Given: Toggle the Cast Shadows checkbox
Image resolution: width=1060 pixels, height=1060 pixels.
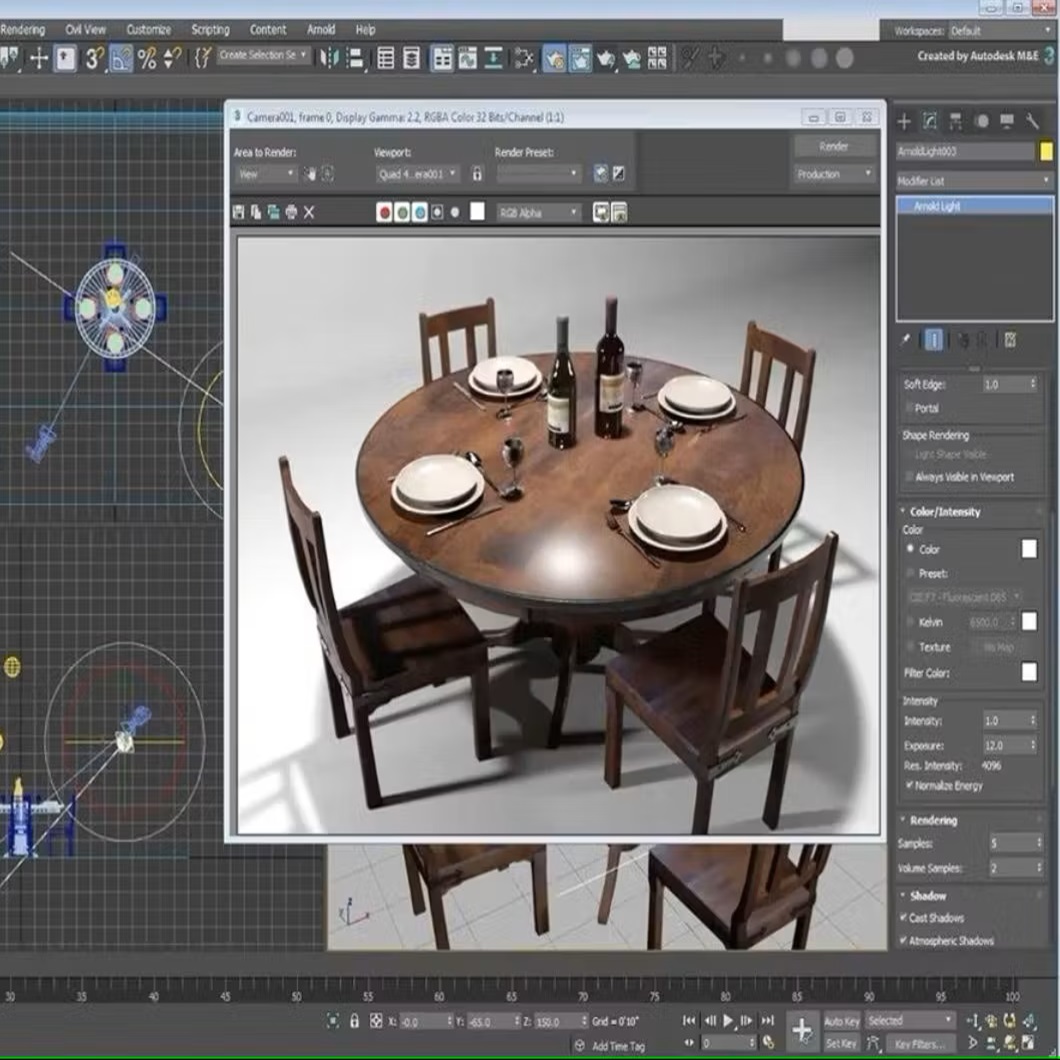Looking at the screenshot, I should click(905, 918).
